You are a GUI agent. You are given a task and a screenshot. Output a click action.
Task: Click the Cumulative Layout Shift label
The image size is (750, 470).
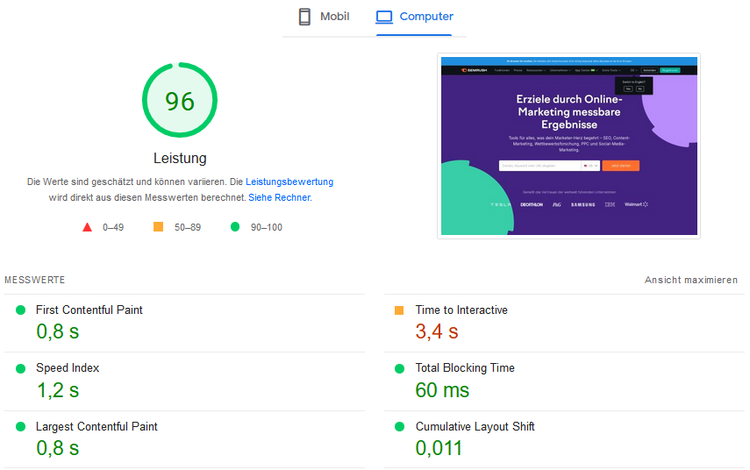[x=475, y=426]
